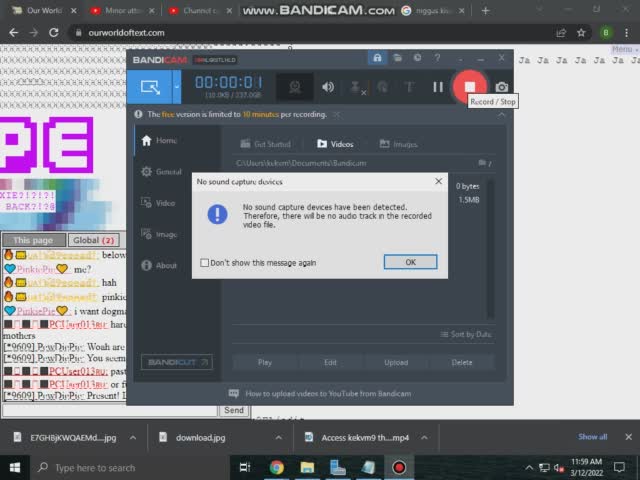Open Video settings in Bandicam sidebar
Screen dimensions: 640x480
pyautogui.click(x=158, y=203)
